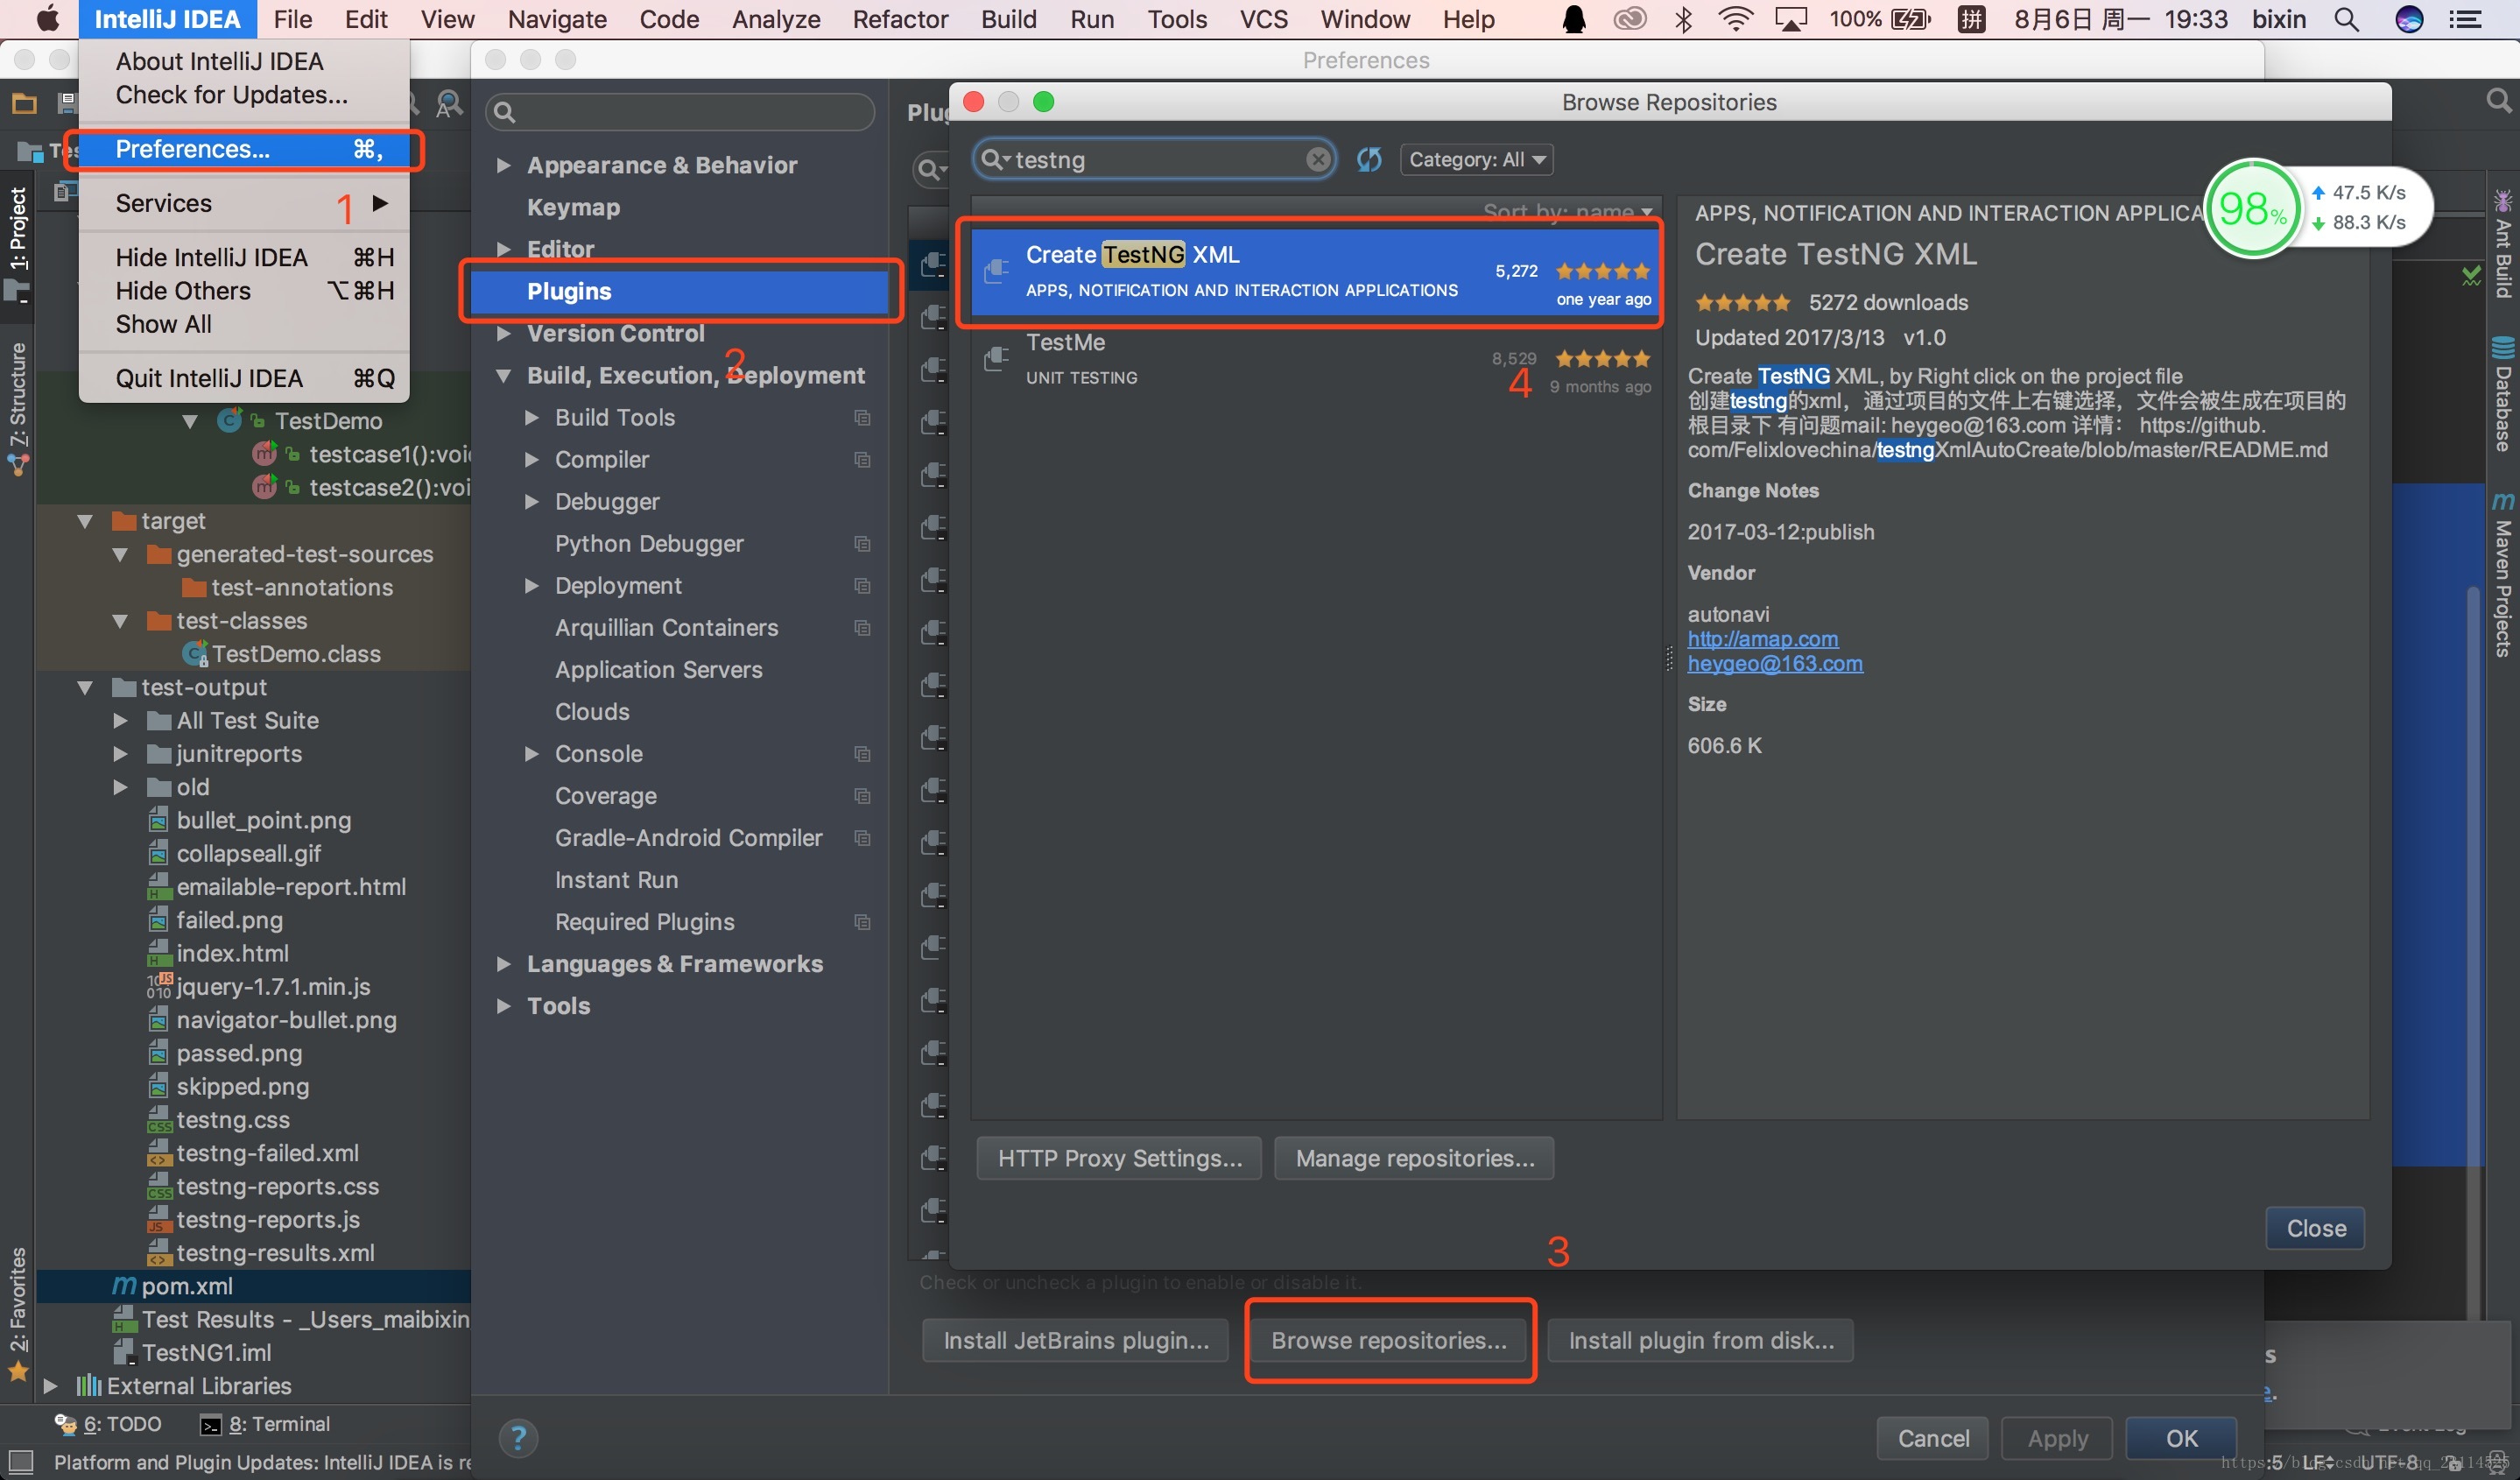Open the Ant Build side panel
2520x1480 pixels.
[2502, 243]
